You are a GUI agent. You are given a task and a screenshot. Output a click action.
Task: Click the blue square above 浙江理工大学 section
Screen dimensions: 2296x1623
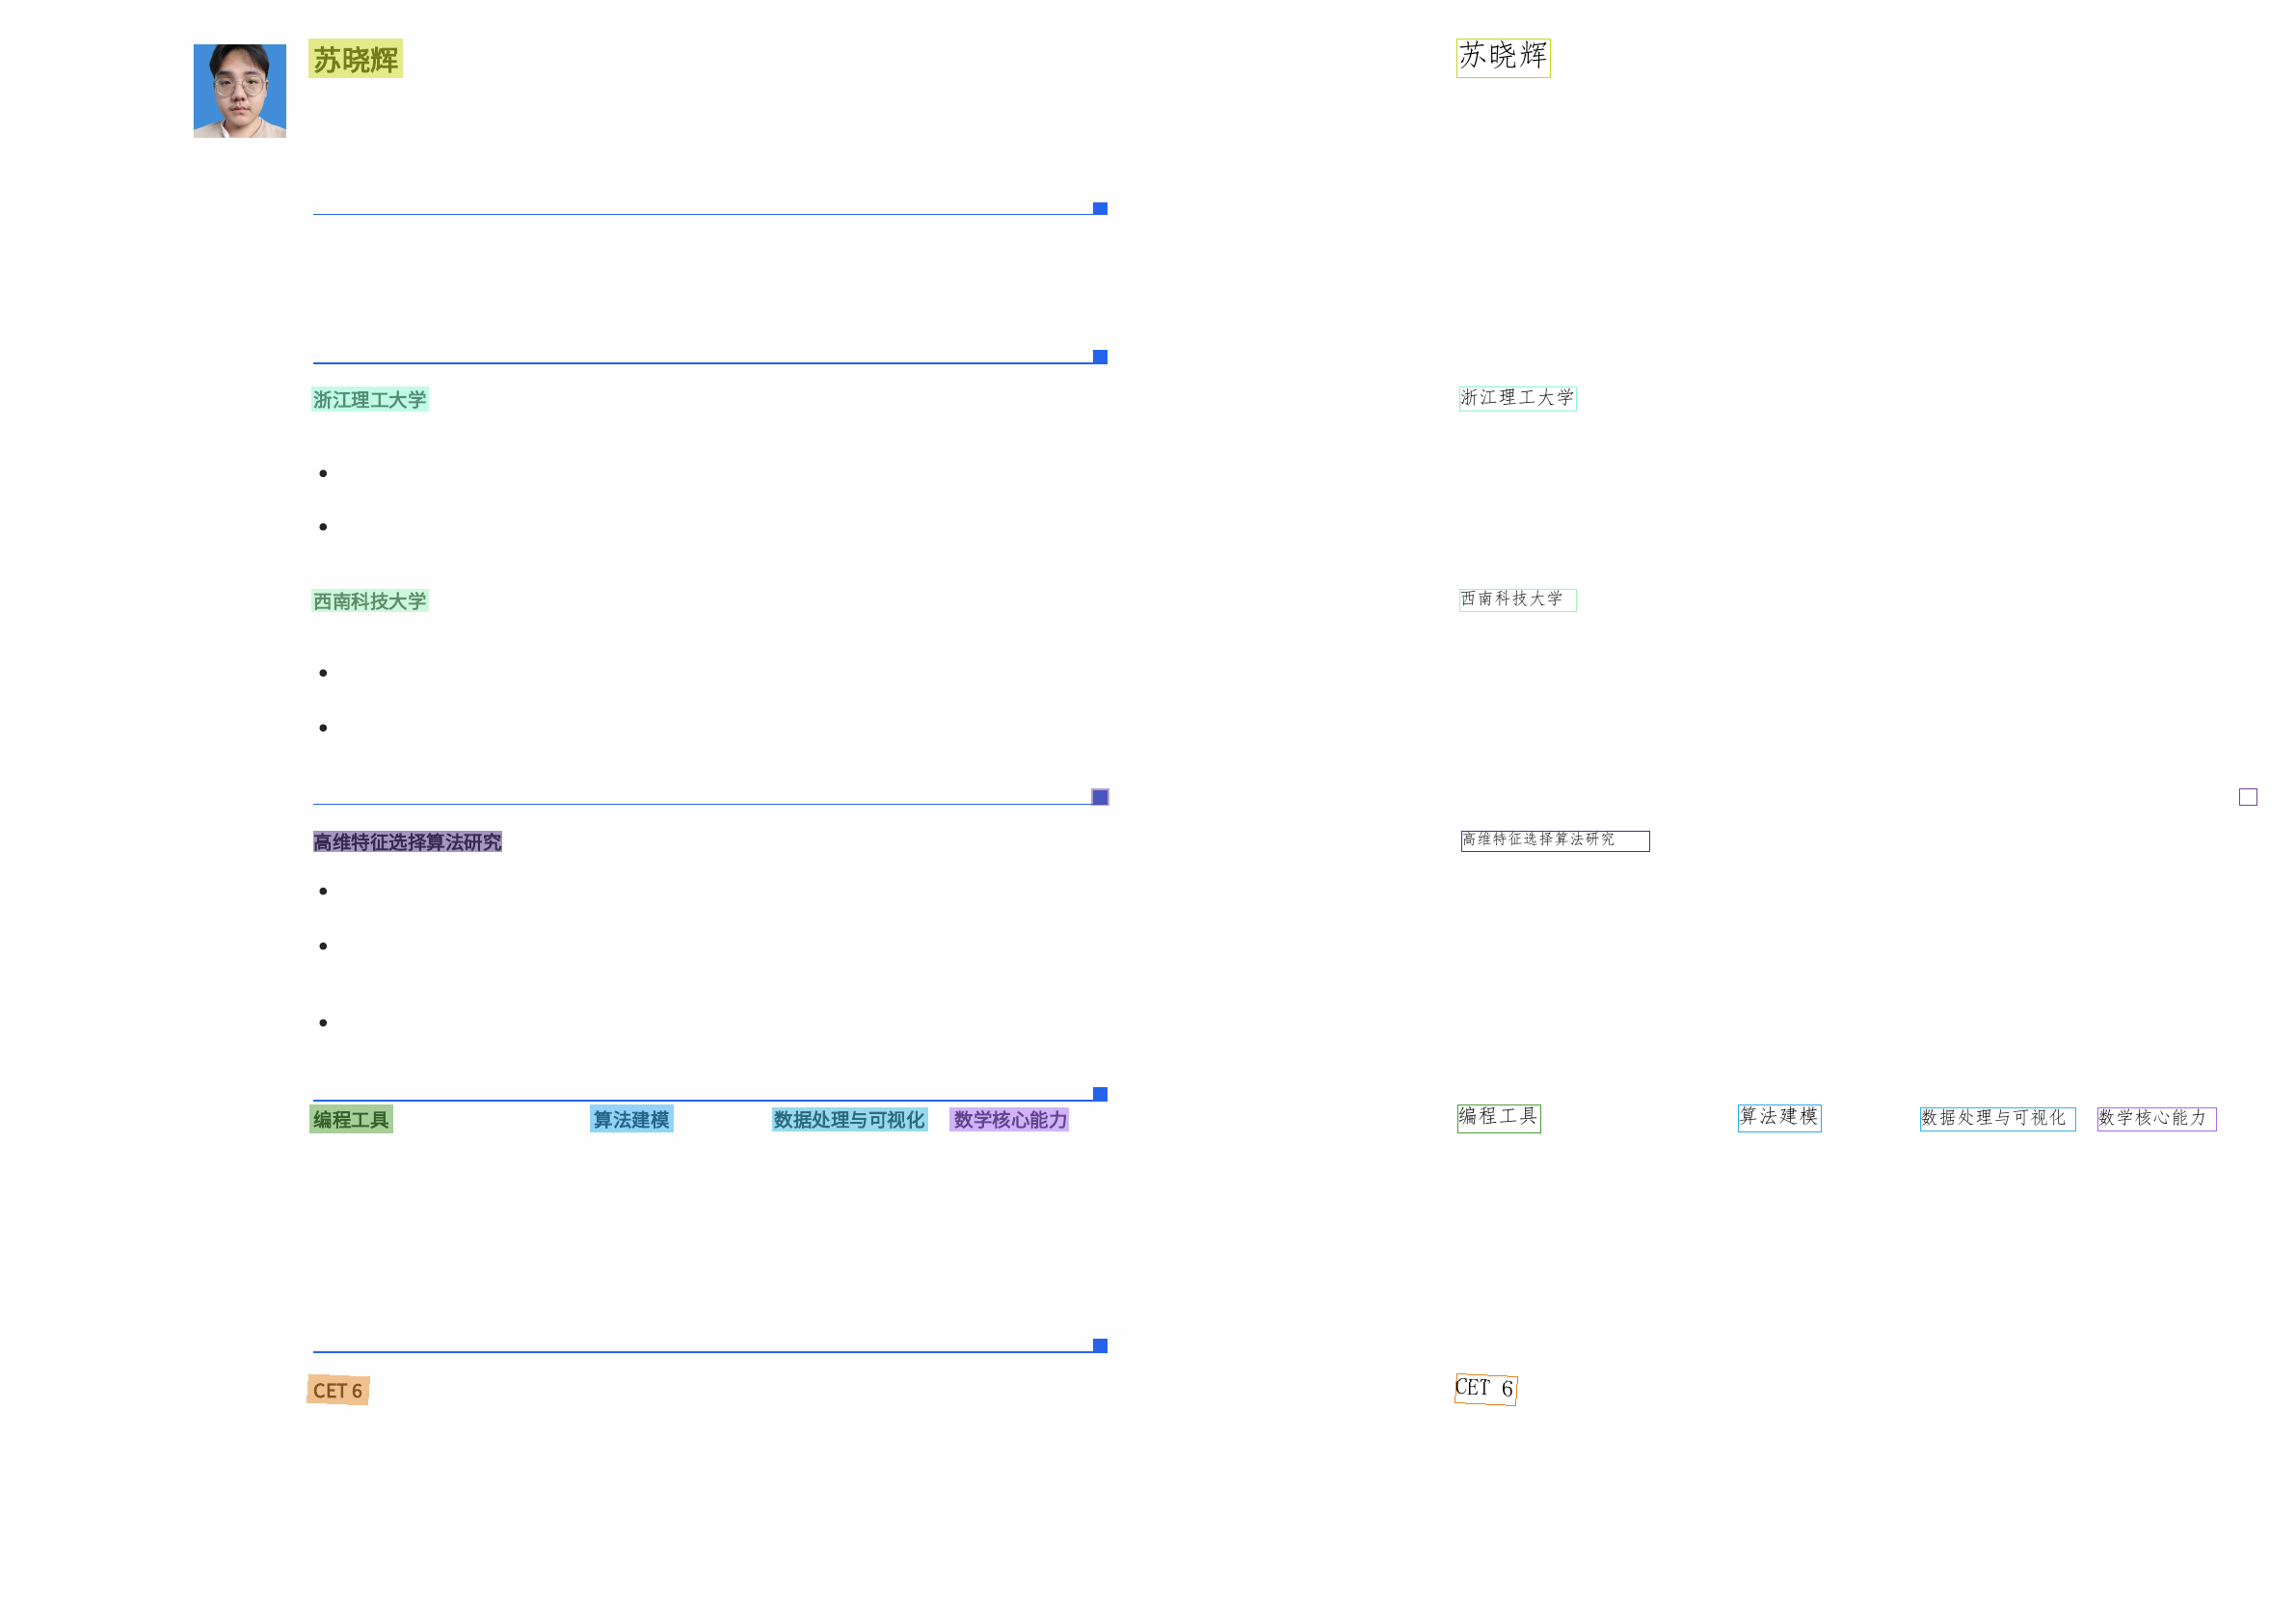click(1099, 357)
